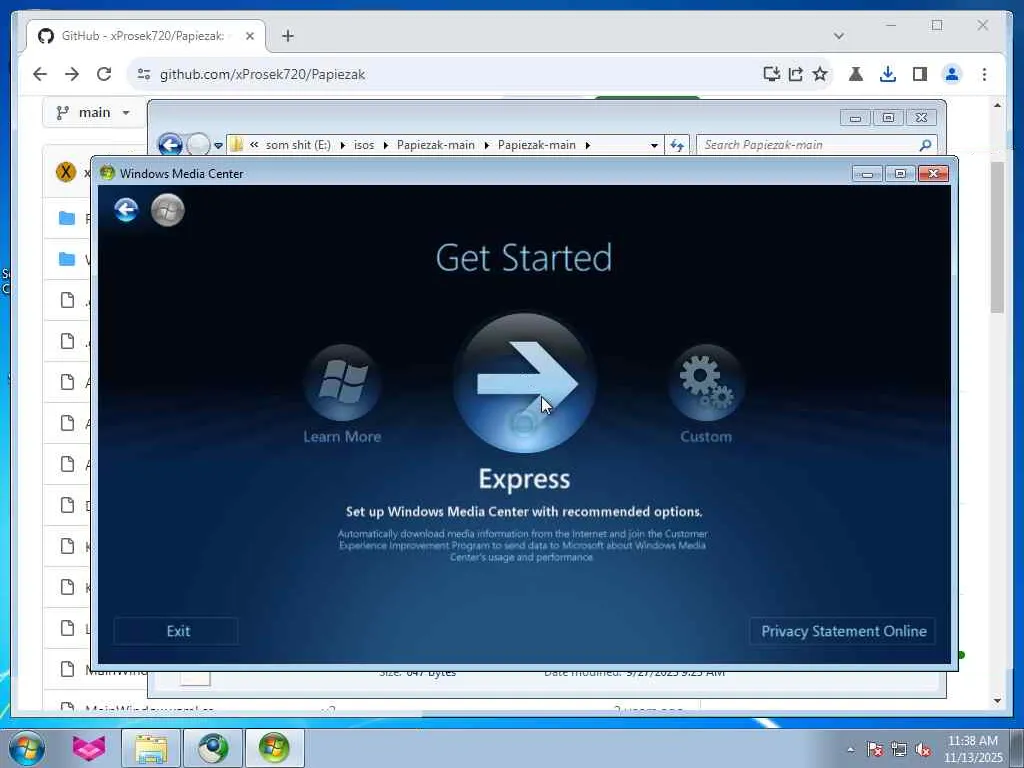
Task: Open Chrome three-dot menu
Action: tap(984, 74)
